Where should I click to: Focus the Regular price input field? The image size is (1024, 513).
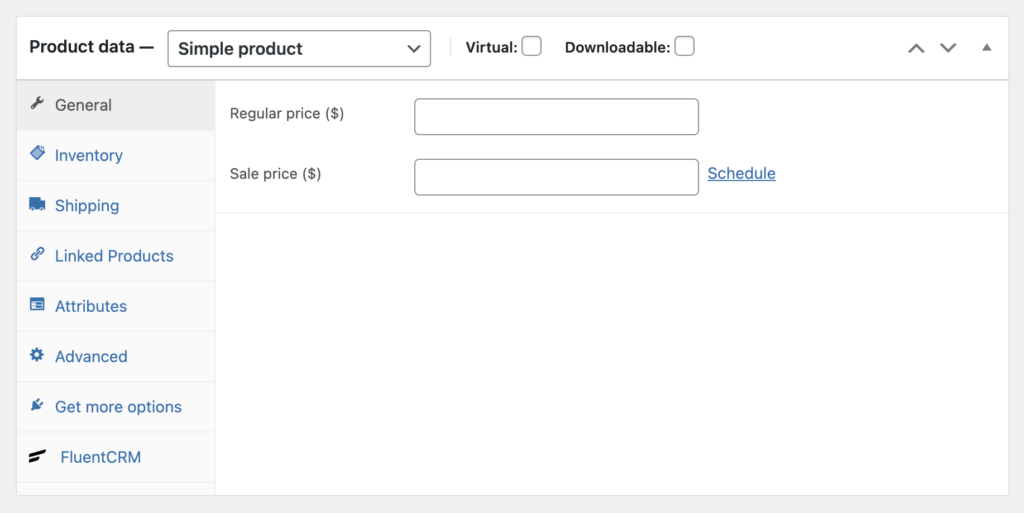(x=556, y=116)
